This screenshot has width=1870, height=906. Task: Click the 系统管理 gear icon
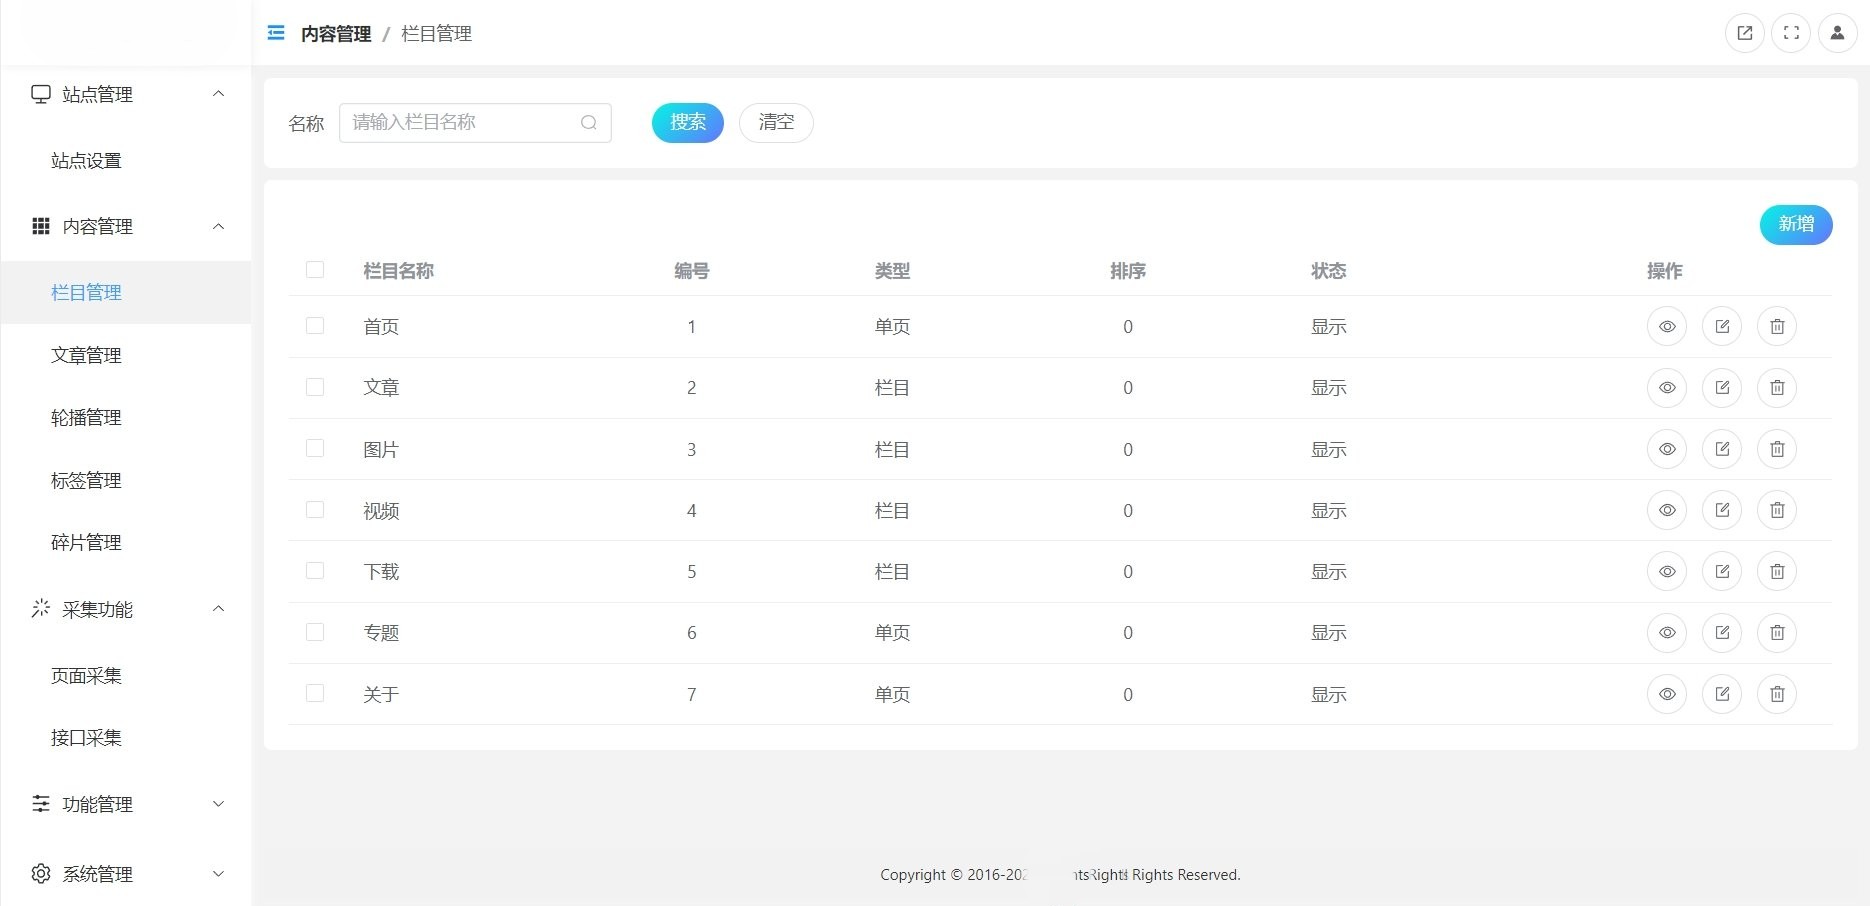[41, 874]
